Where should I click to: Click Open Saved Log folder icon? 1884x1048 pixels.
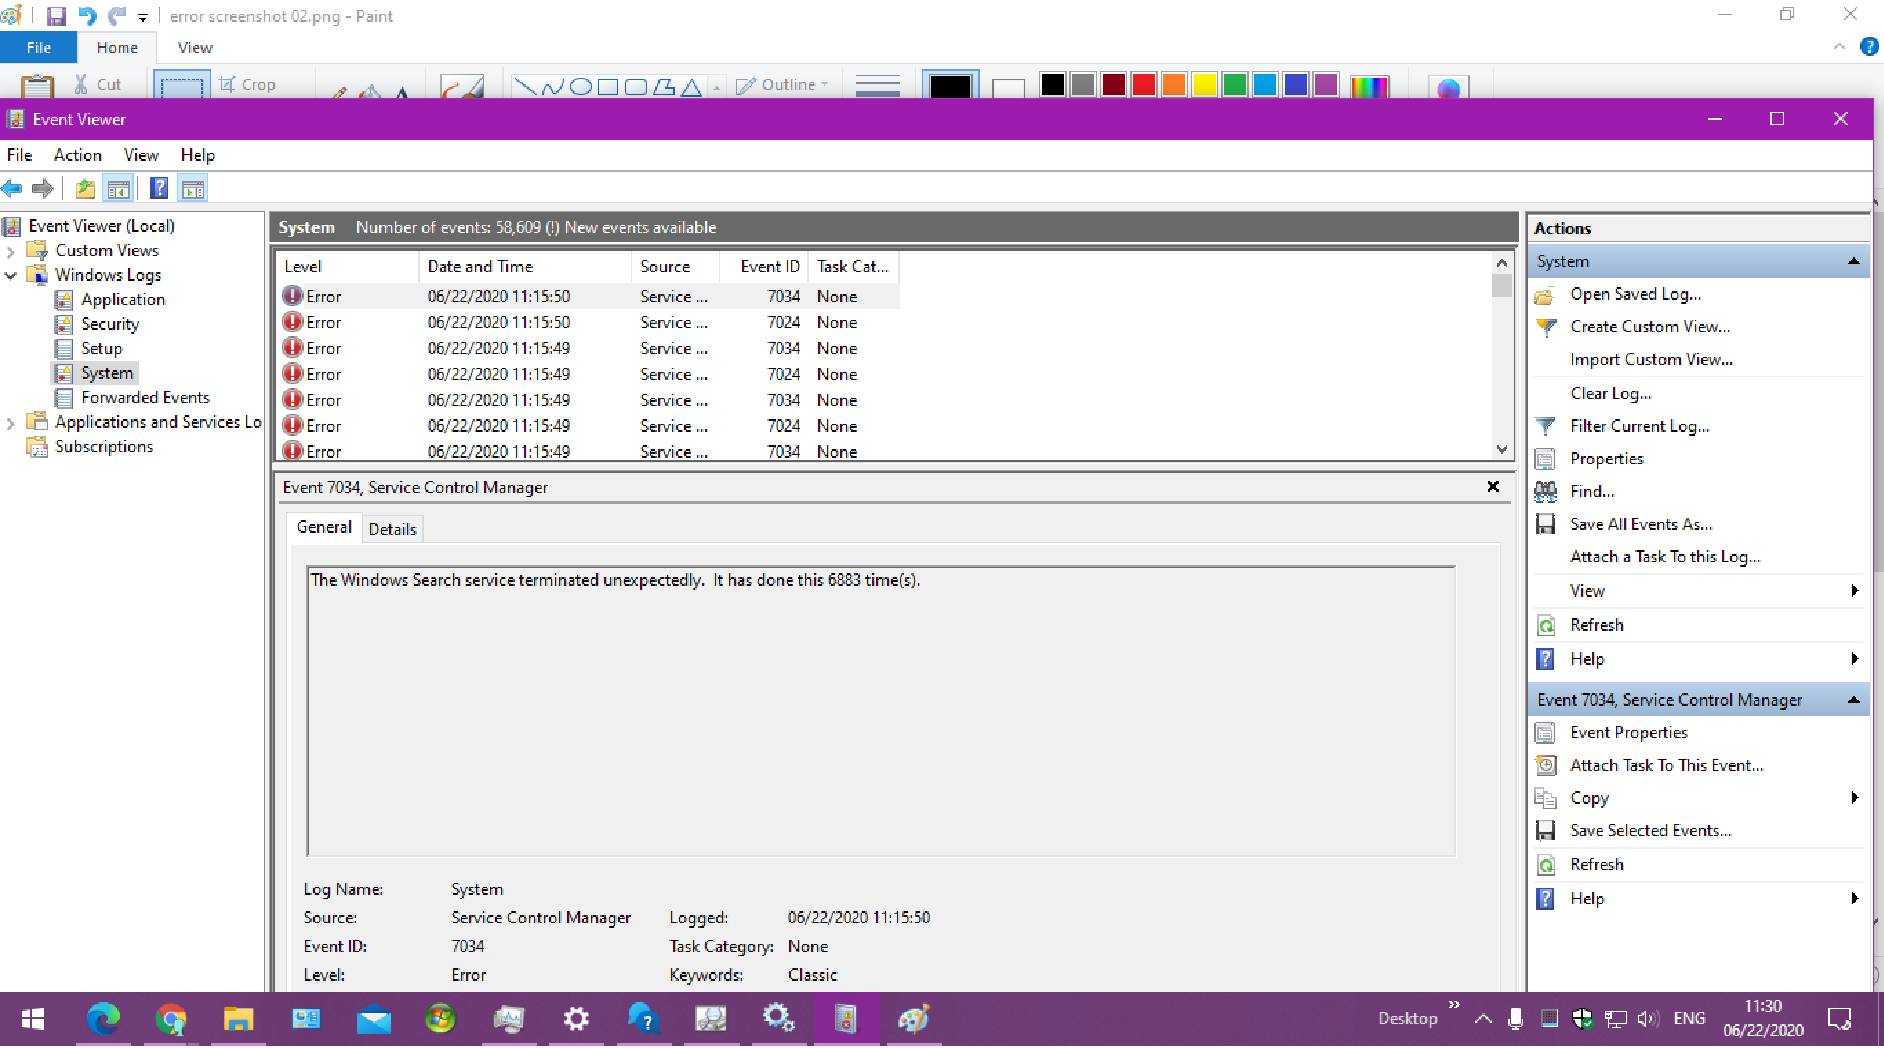[1545, 295]
